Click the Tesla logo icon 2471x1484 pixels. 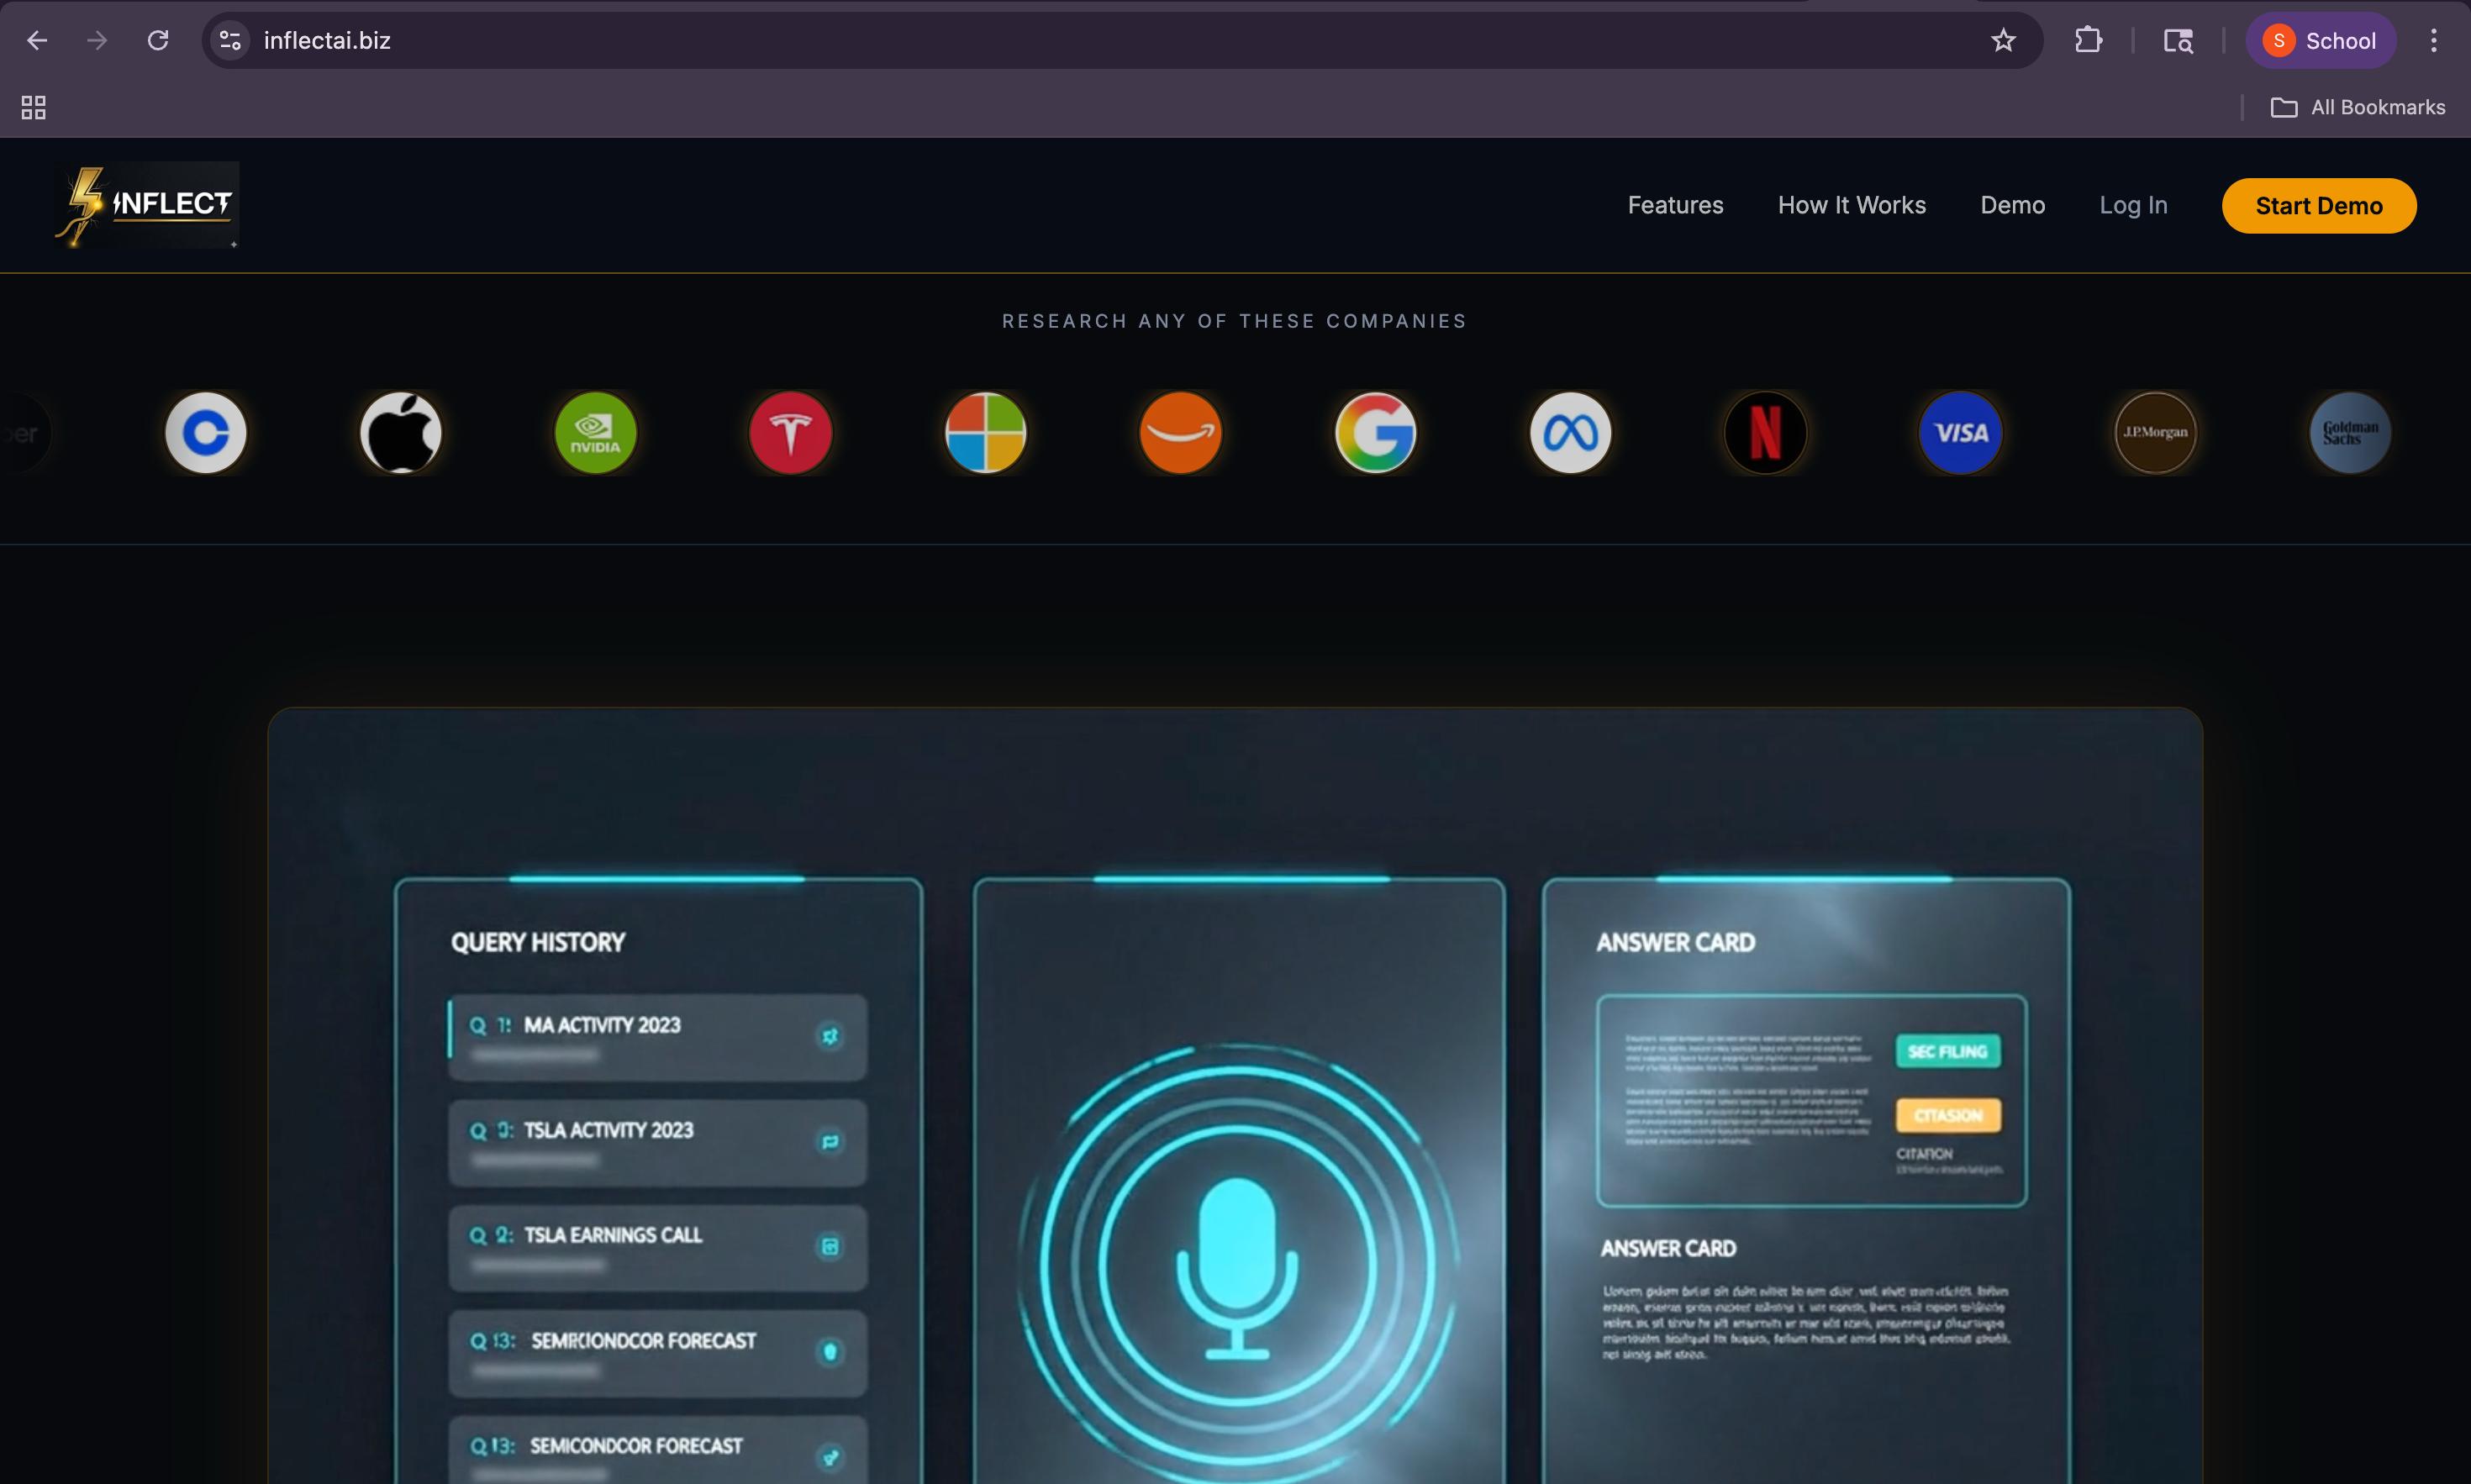click(x=791, y=433)
